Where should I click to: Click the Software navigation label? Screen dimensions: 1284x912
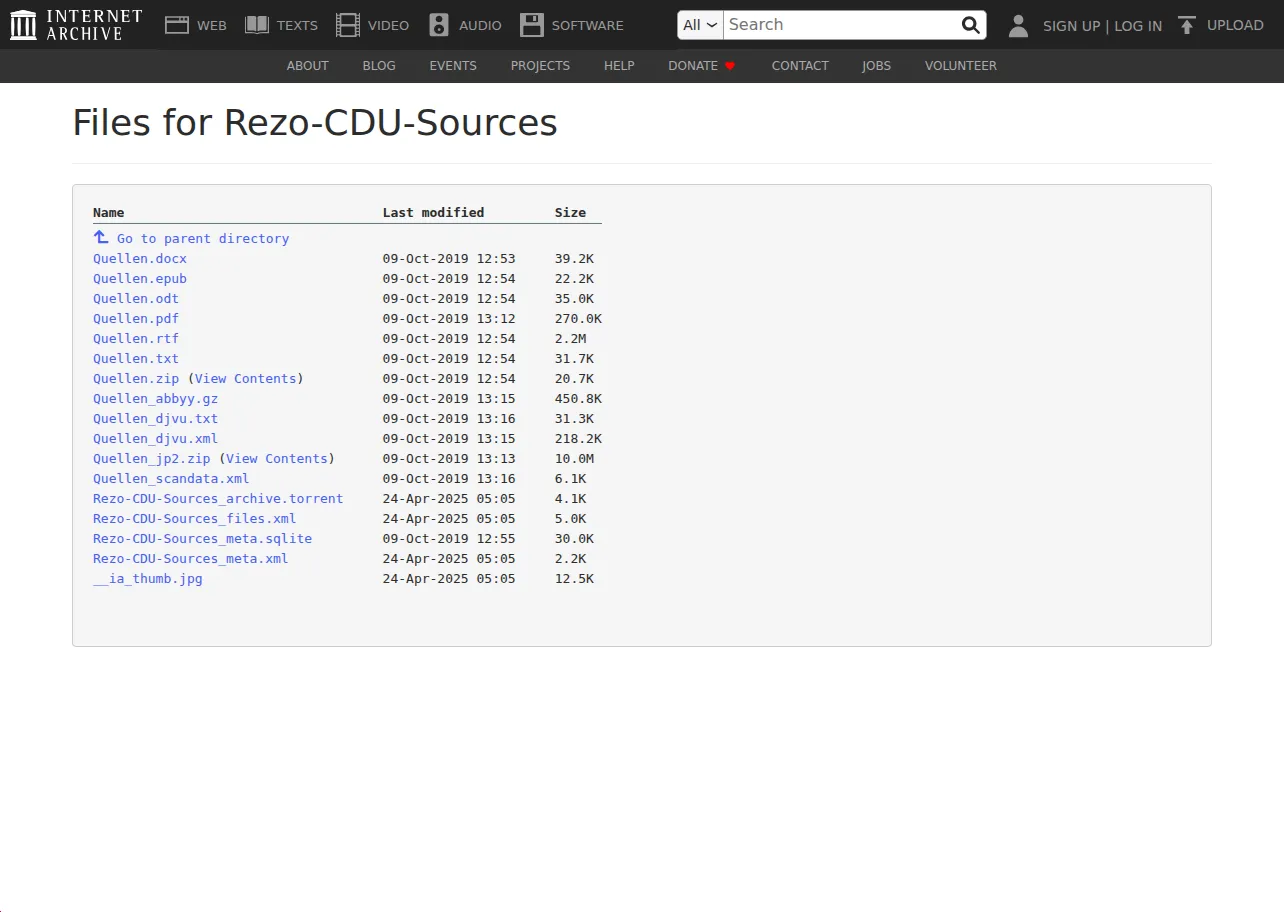click(588, 26)
